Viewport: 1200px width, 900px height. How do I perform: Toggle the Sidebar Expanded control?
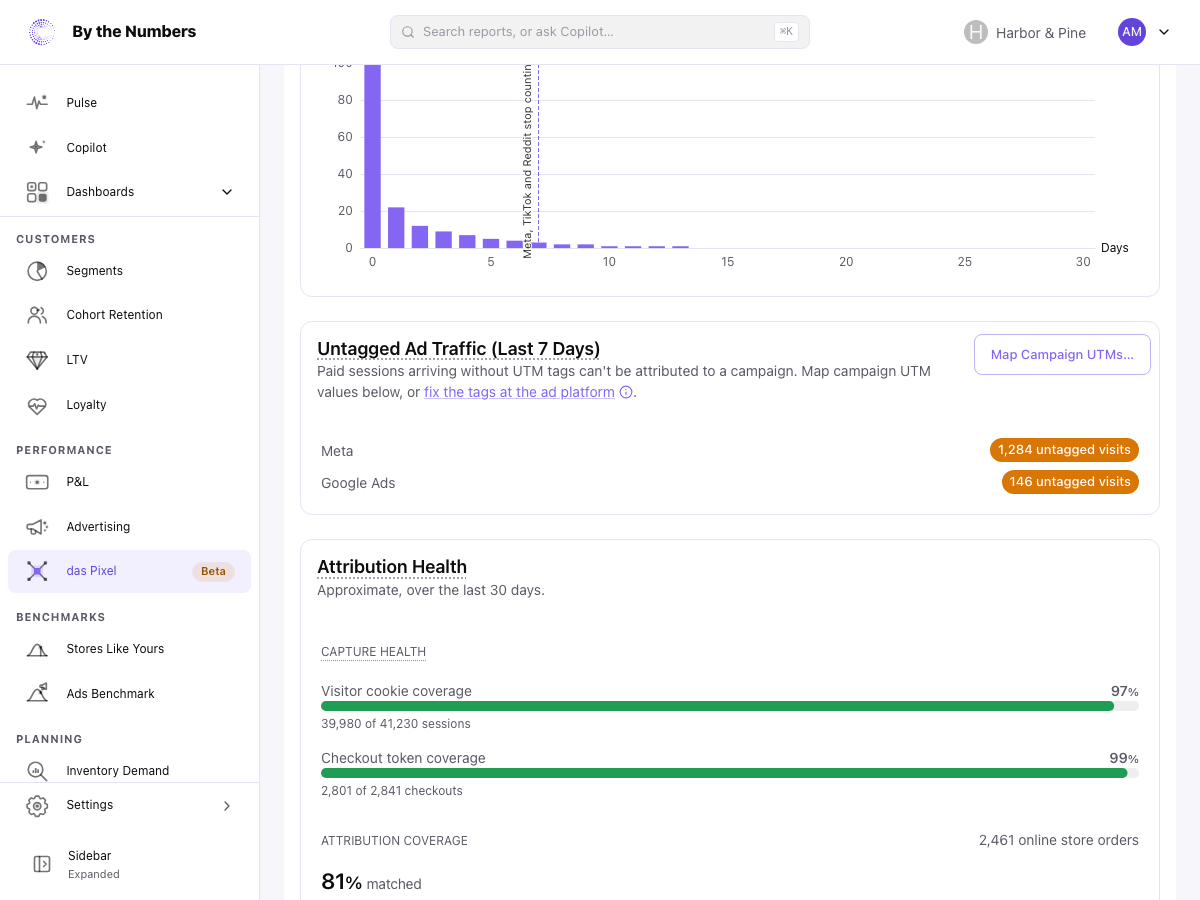pyautogui.click(x=129, y=864)
